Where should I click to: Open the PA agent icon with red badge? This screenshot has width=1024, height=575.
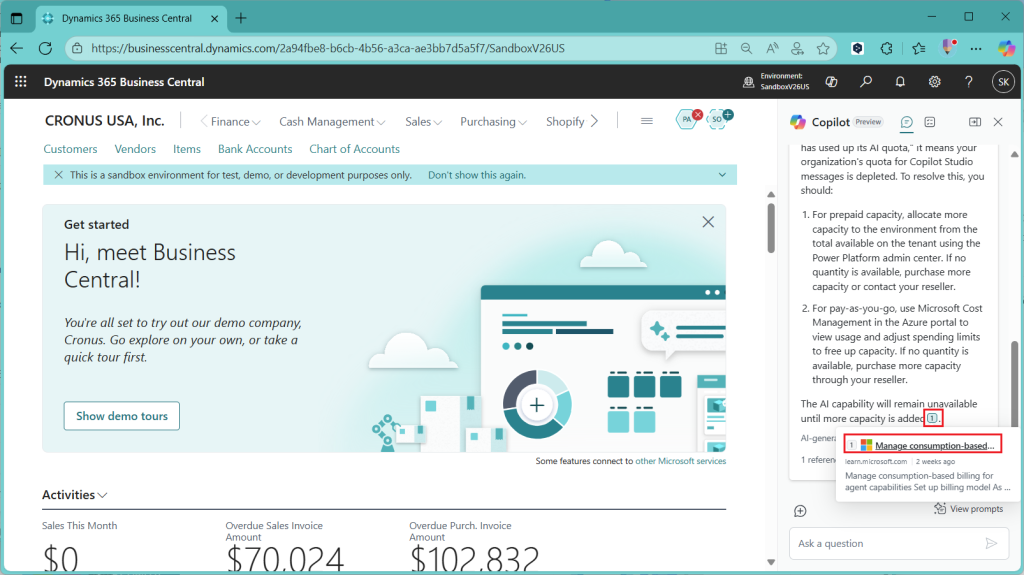688,119
